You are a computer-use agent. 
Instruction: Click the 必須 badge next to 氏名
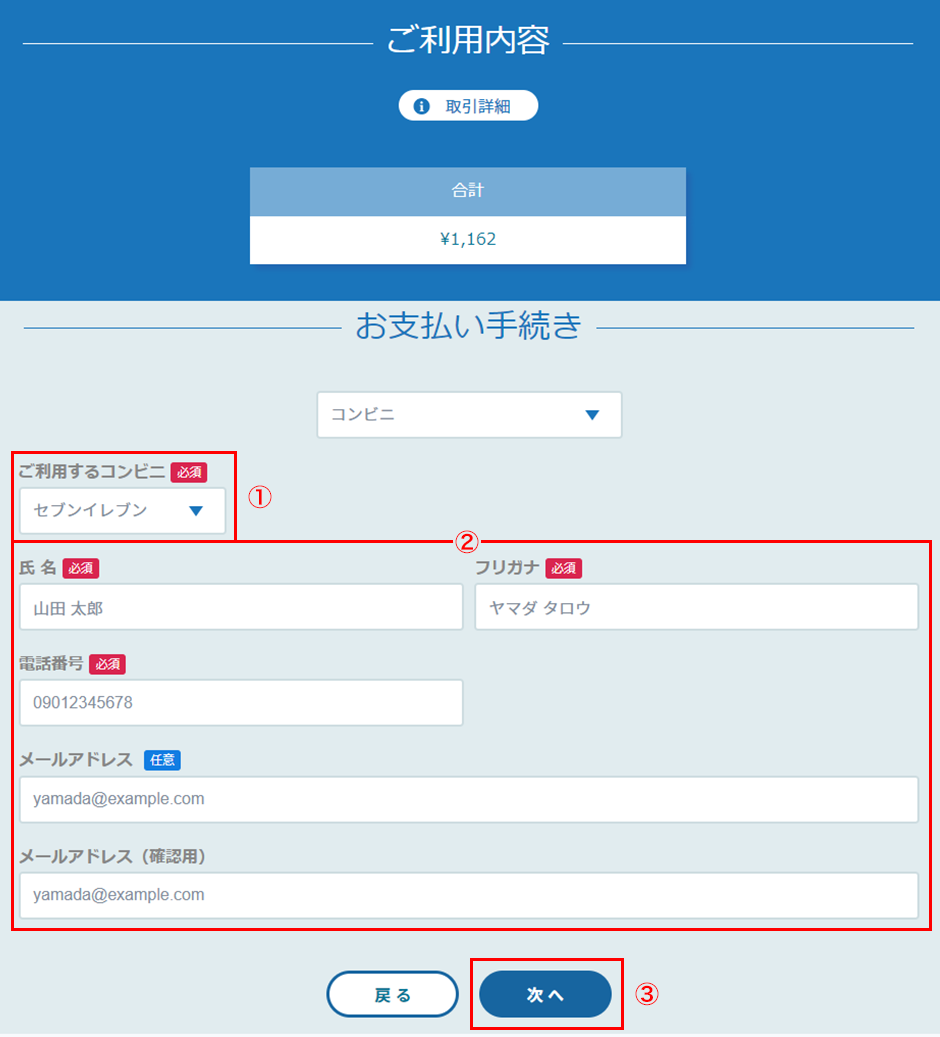(x=81, y=568)
